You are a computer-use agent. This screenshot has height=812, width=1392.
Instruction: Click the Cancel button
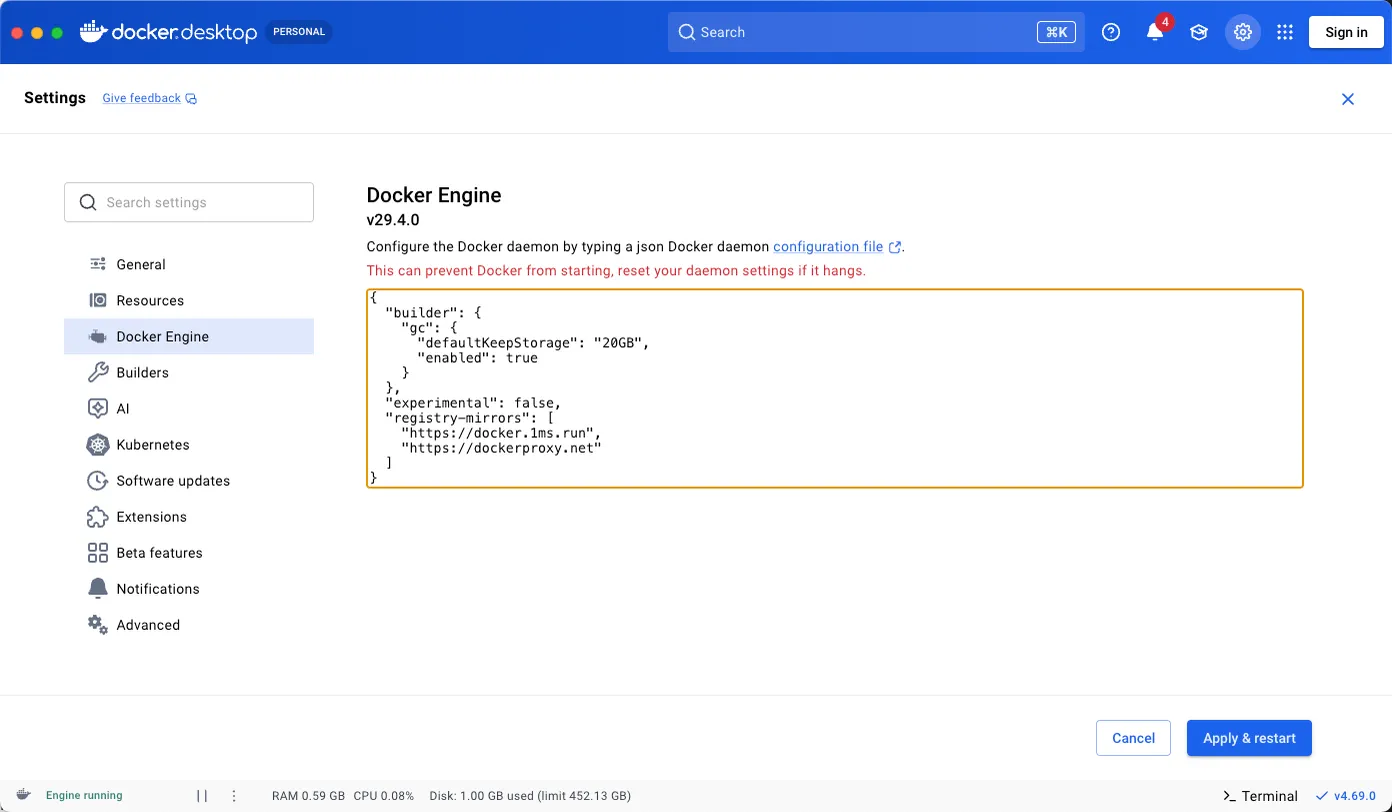tap(1133, 738)
